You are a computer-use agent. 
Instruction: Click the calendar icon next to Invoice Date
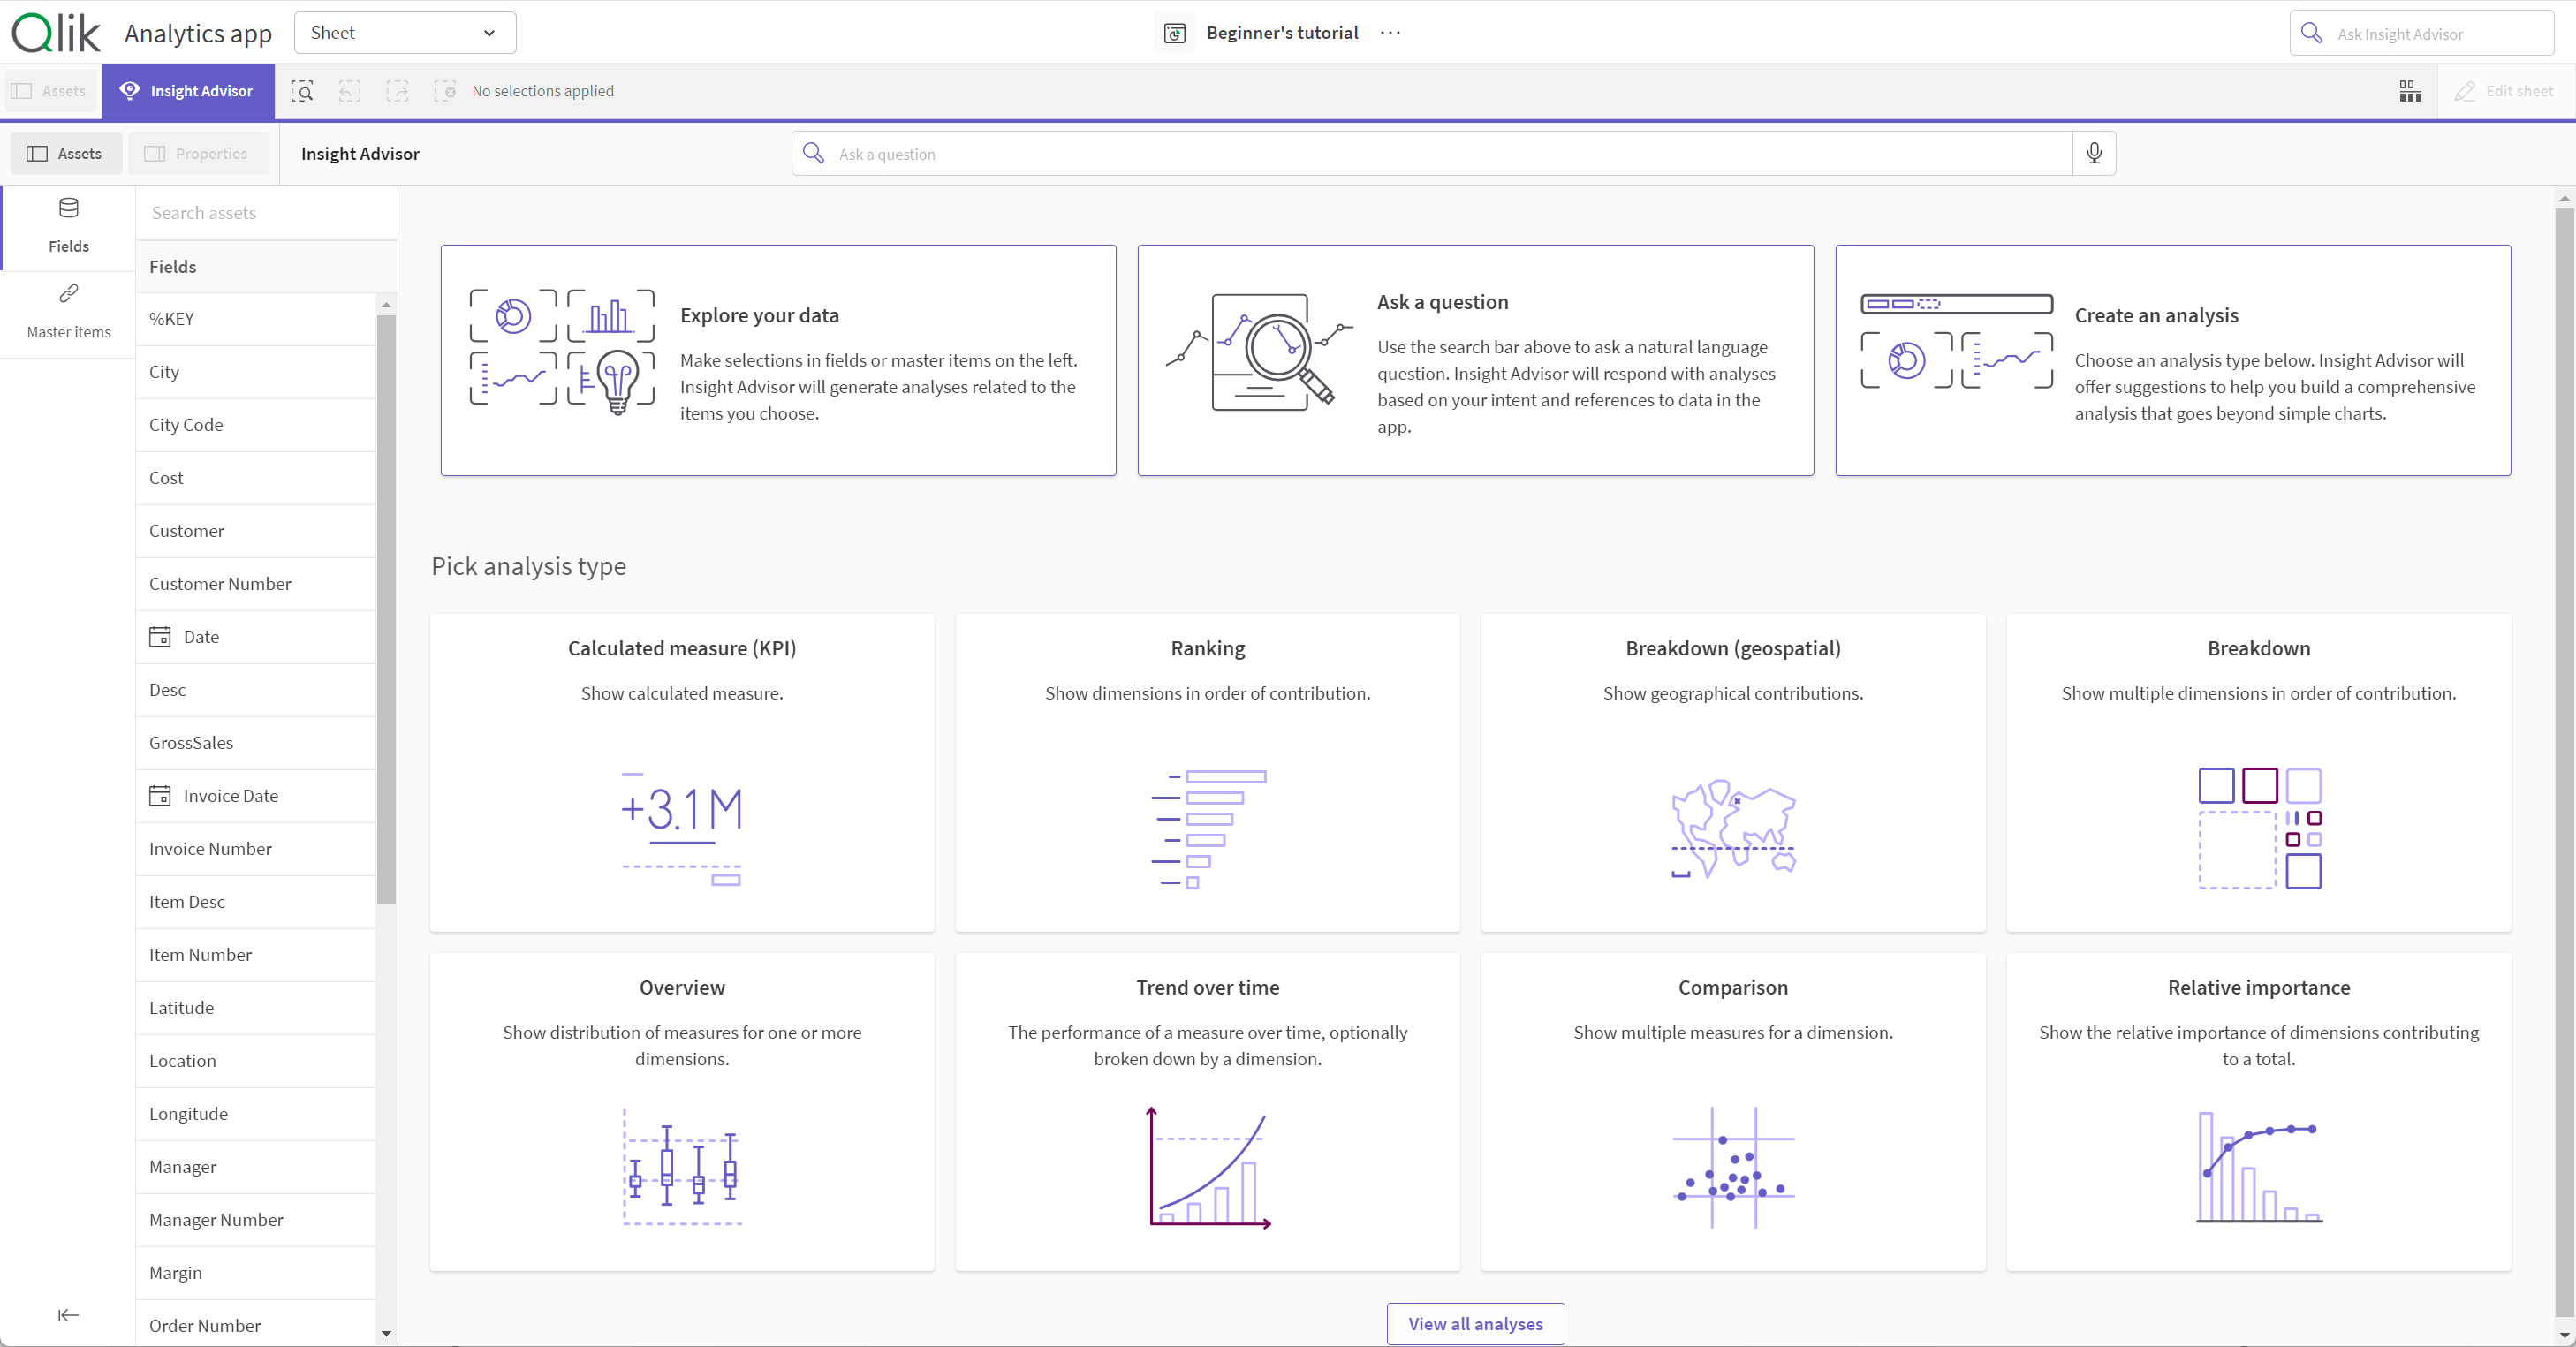(x=160, y=795)
